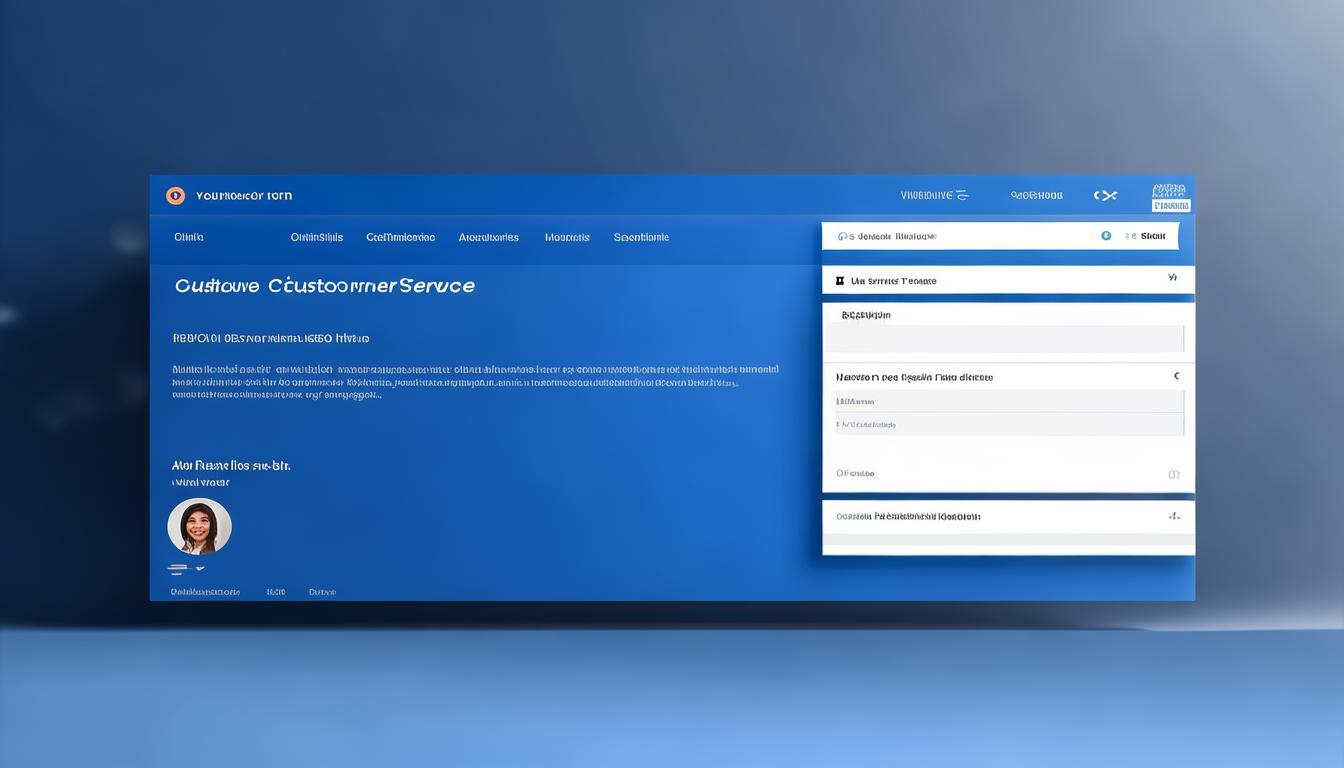Open the first navigation menu item on the left

(189, 237)
